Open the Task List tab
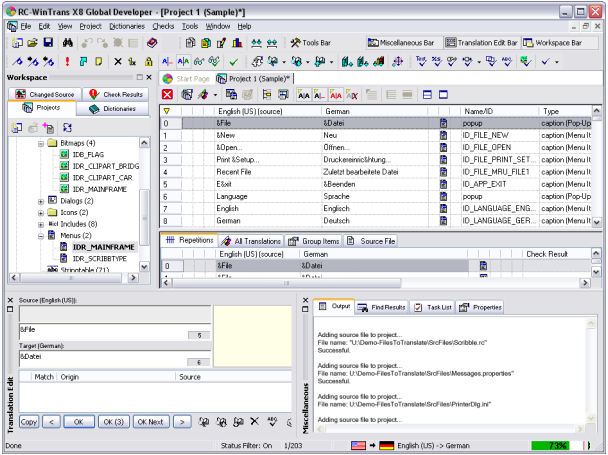The width and height of the screenshot is (608, 455). [432, 307]
